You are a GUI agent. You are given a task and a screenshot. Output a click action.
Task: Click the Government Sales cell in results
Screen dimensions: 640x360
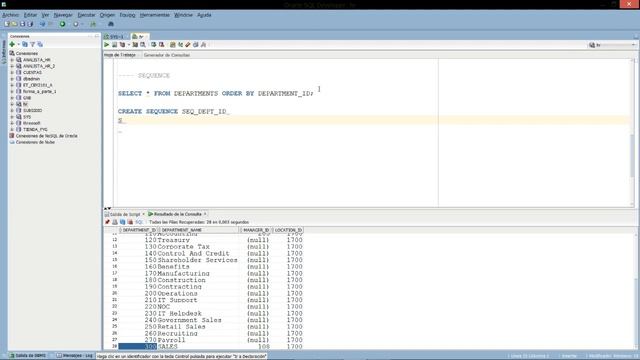pyautogui.click(x=199, y=320)
